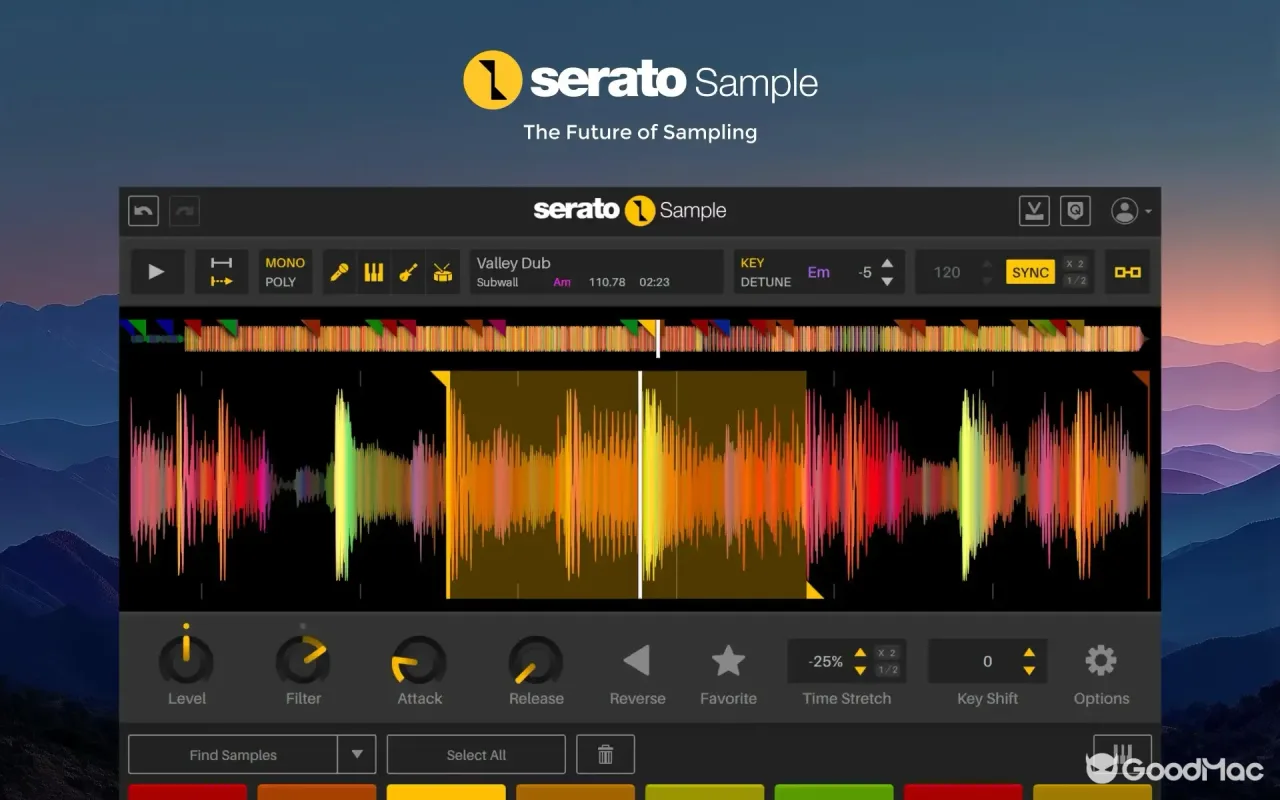Open Options gear settings
Screen dimensions: 1280x800
[x=1101, y=660]
